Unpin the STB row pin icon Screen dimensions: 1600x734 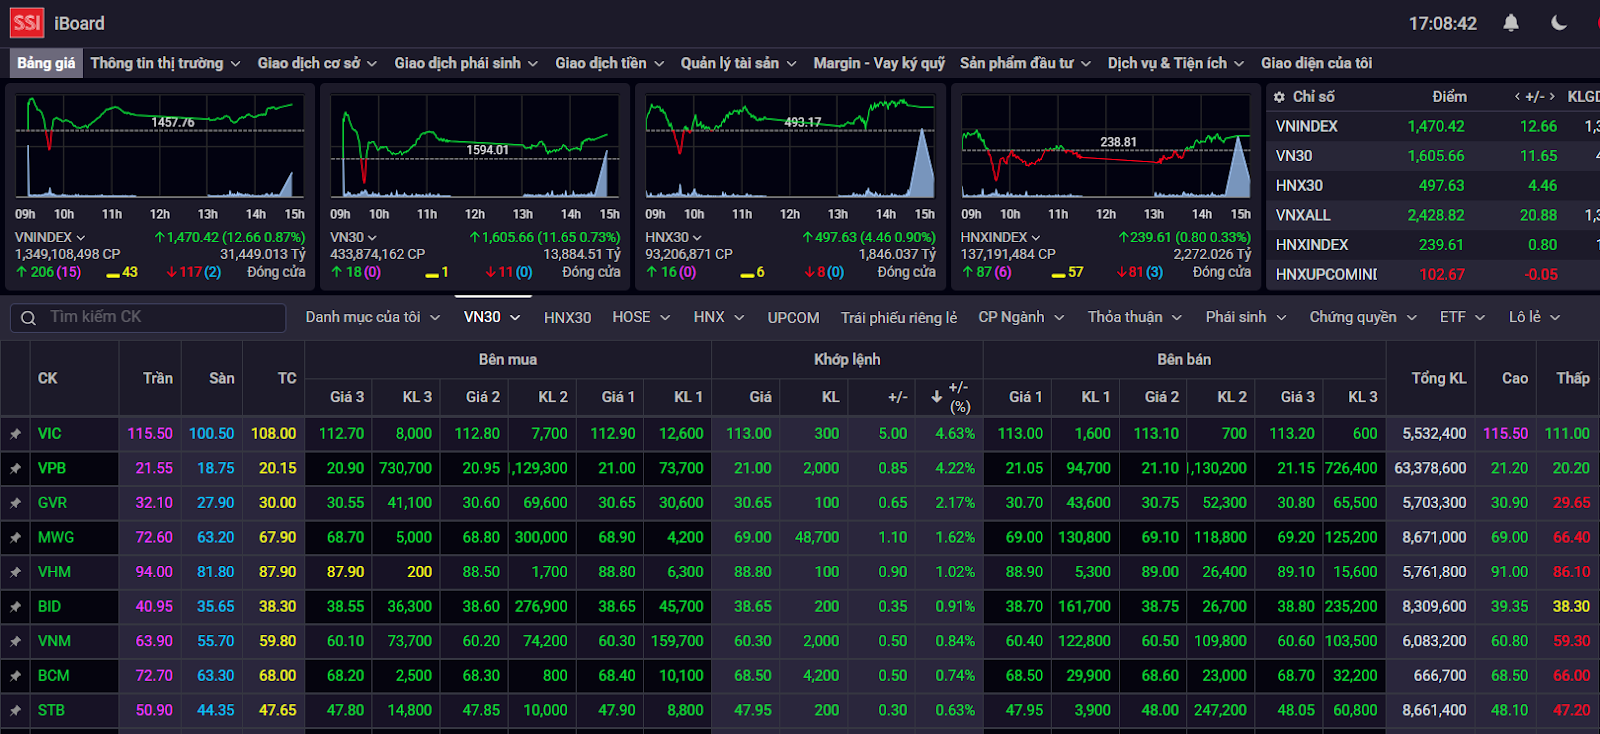pyautogui.click(x=15, y=711)
